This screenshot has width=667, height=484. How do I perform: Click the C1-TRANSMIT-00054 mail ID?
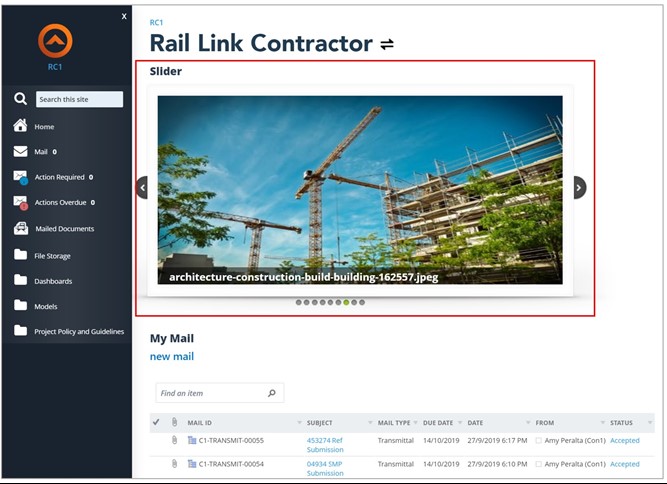[231, 464]
